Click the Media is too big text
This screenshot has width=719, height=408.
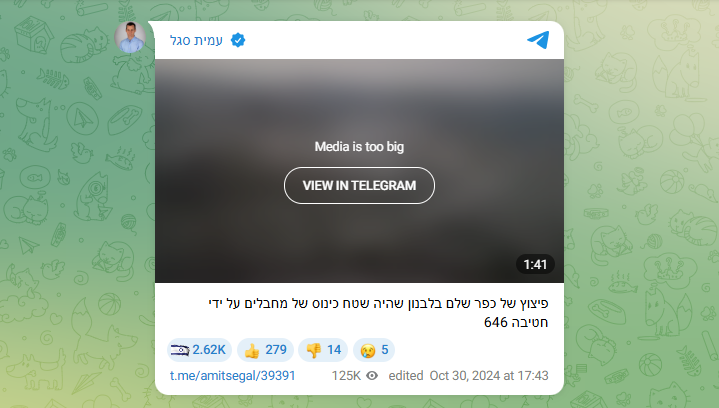click(359, 147)
